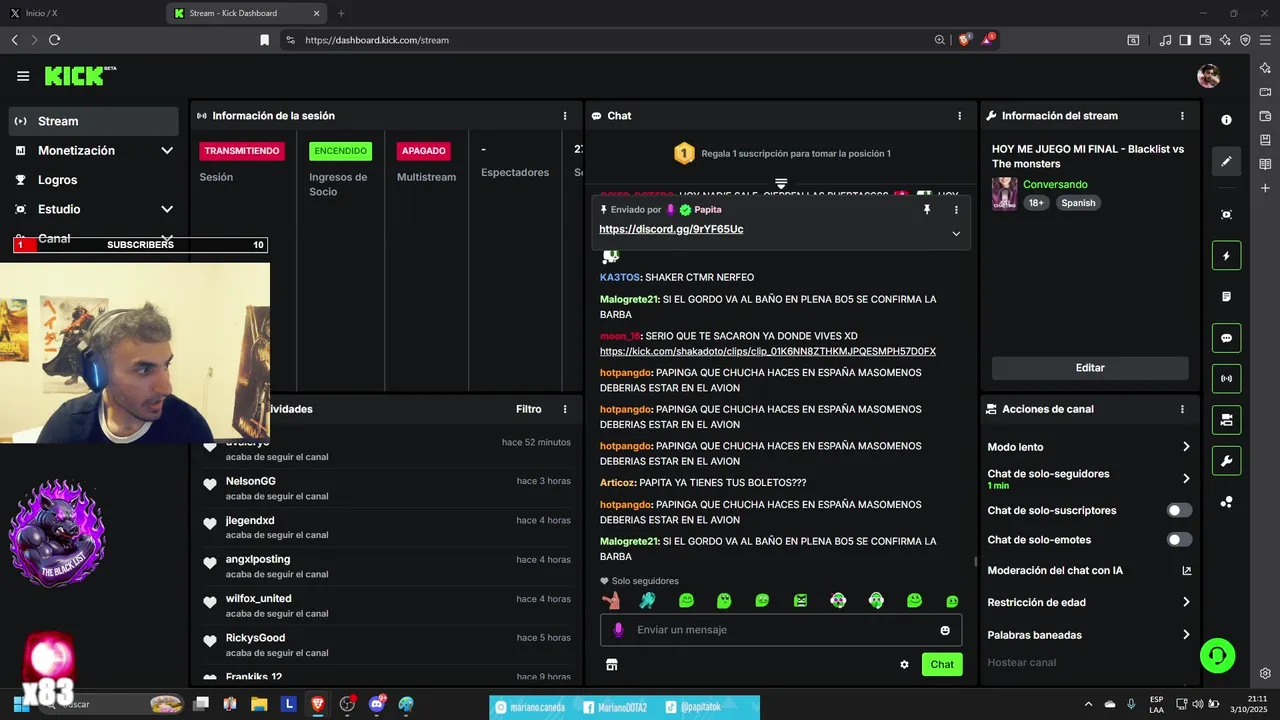Open the kick.com clip link in chat
1280x720 pixels.
click(x=768, y=352)
